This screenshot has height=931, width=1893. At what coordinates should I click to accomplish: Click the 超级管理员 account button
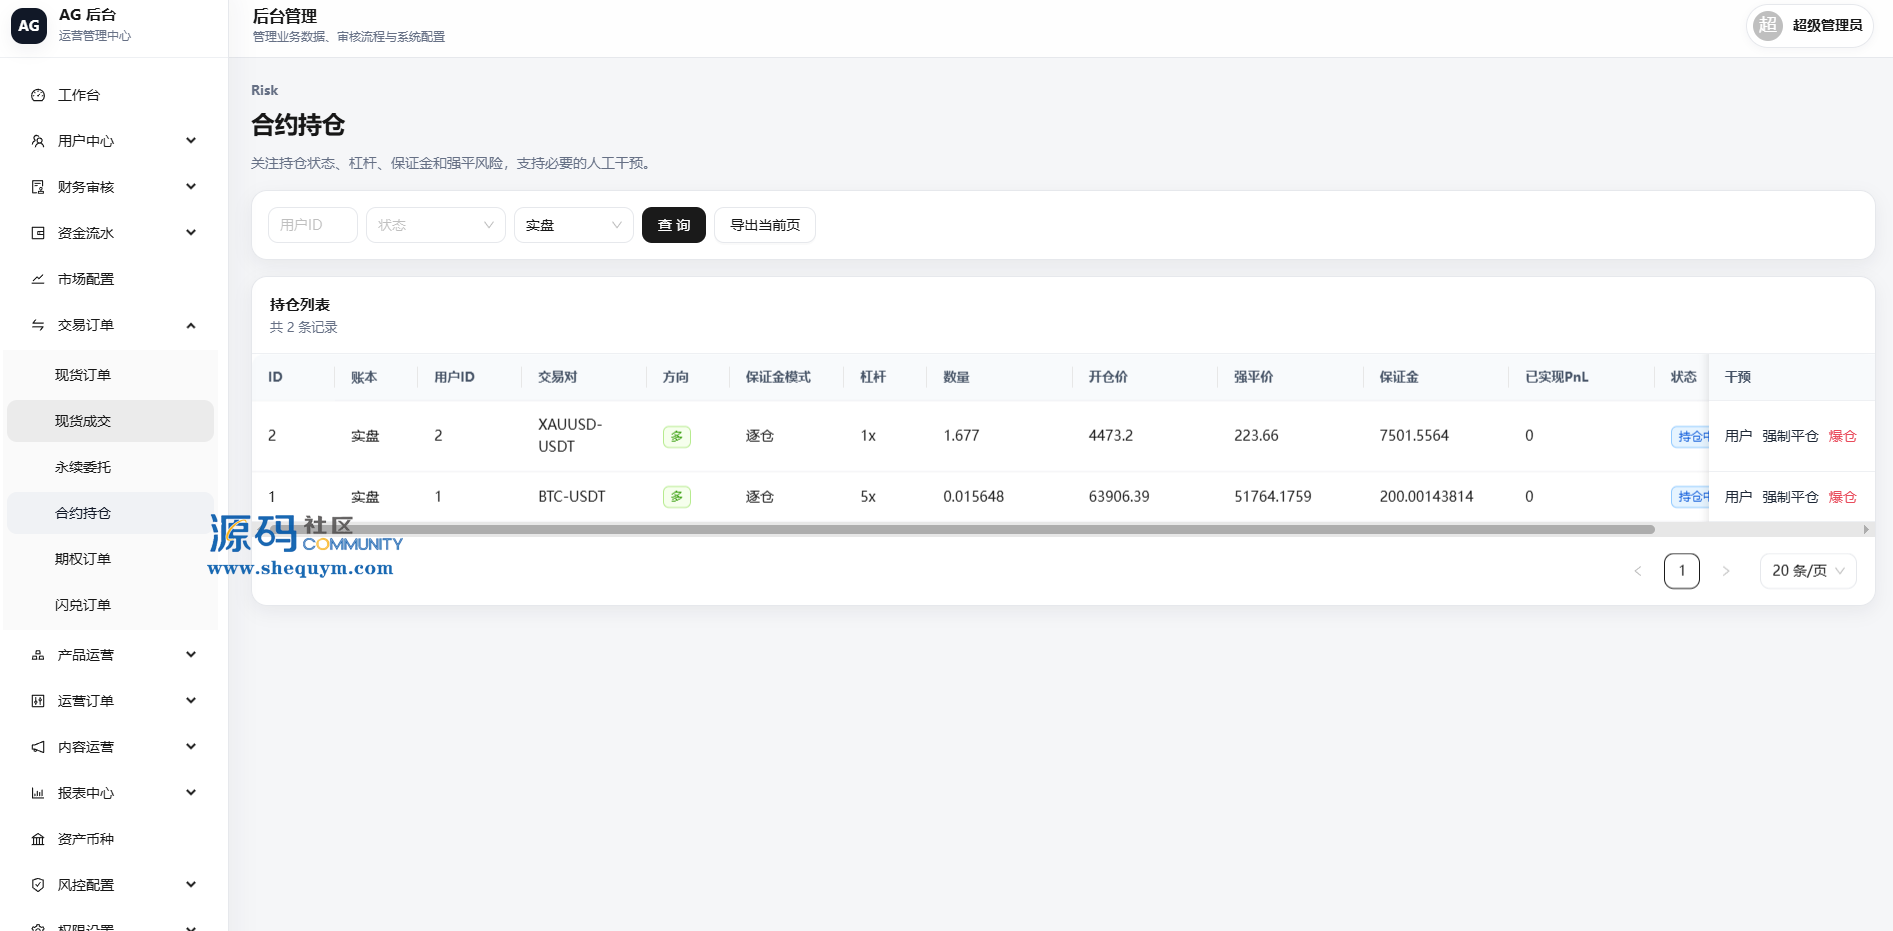point(1810,25)
